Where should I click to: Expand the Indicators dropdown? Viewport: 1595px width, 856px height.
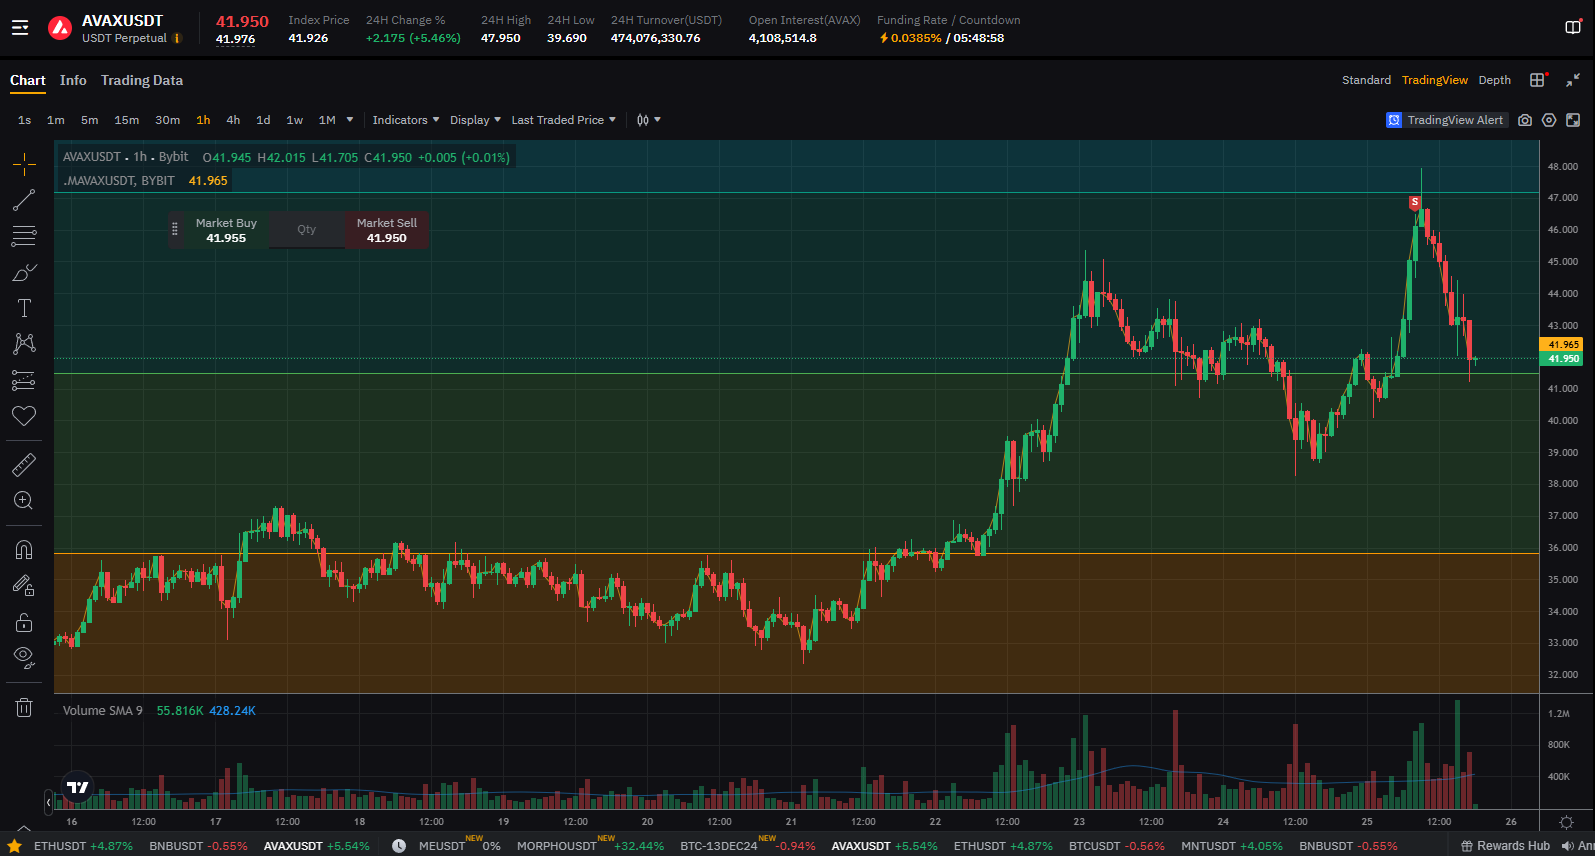click(x=405, y=120)
